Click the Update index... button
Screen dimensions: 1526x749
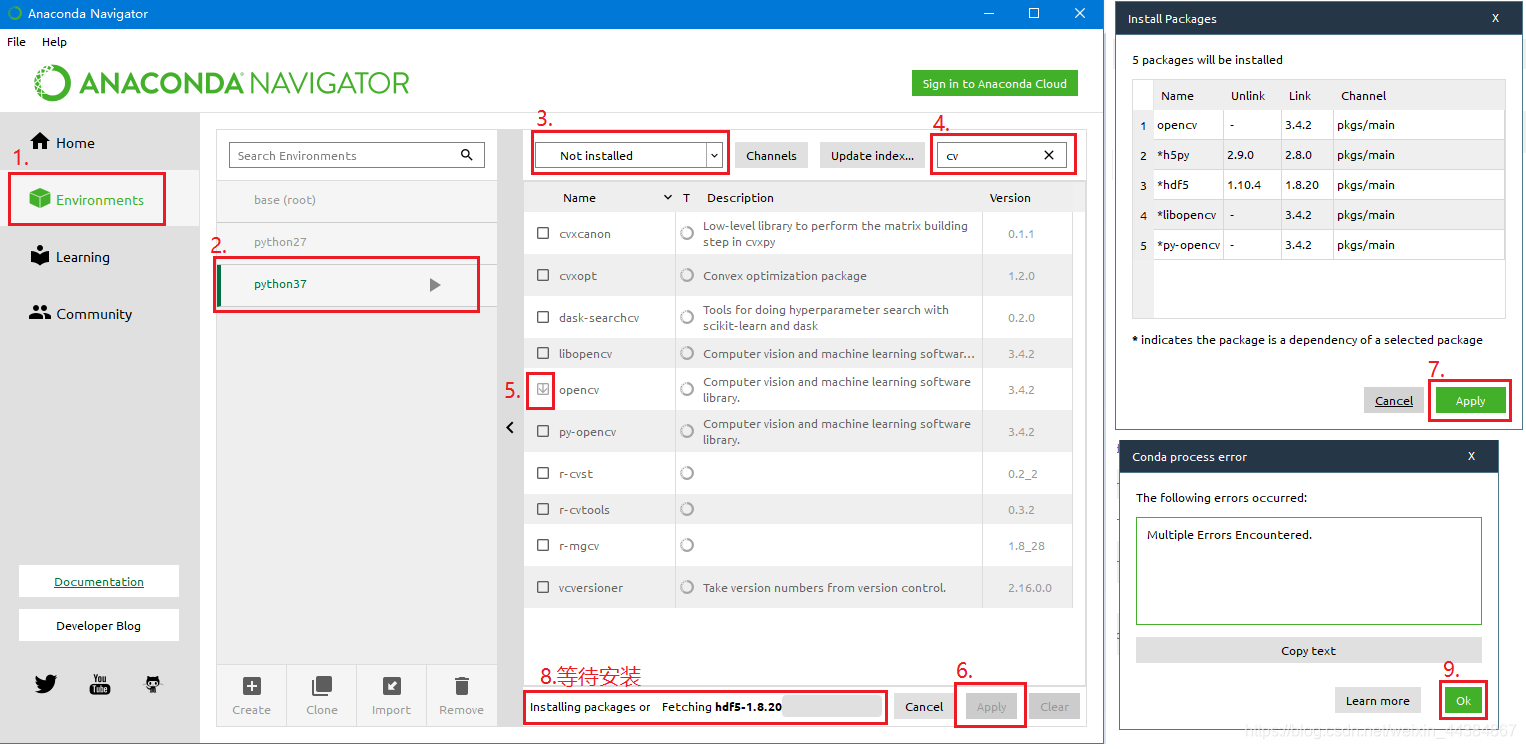(872, 155)
